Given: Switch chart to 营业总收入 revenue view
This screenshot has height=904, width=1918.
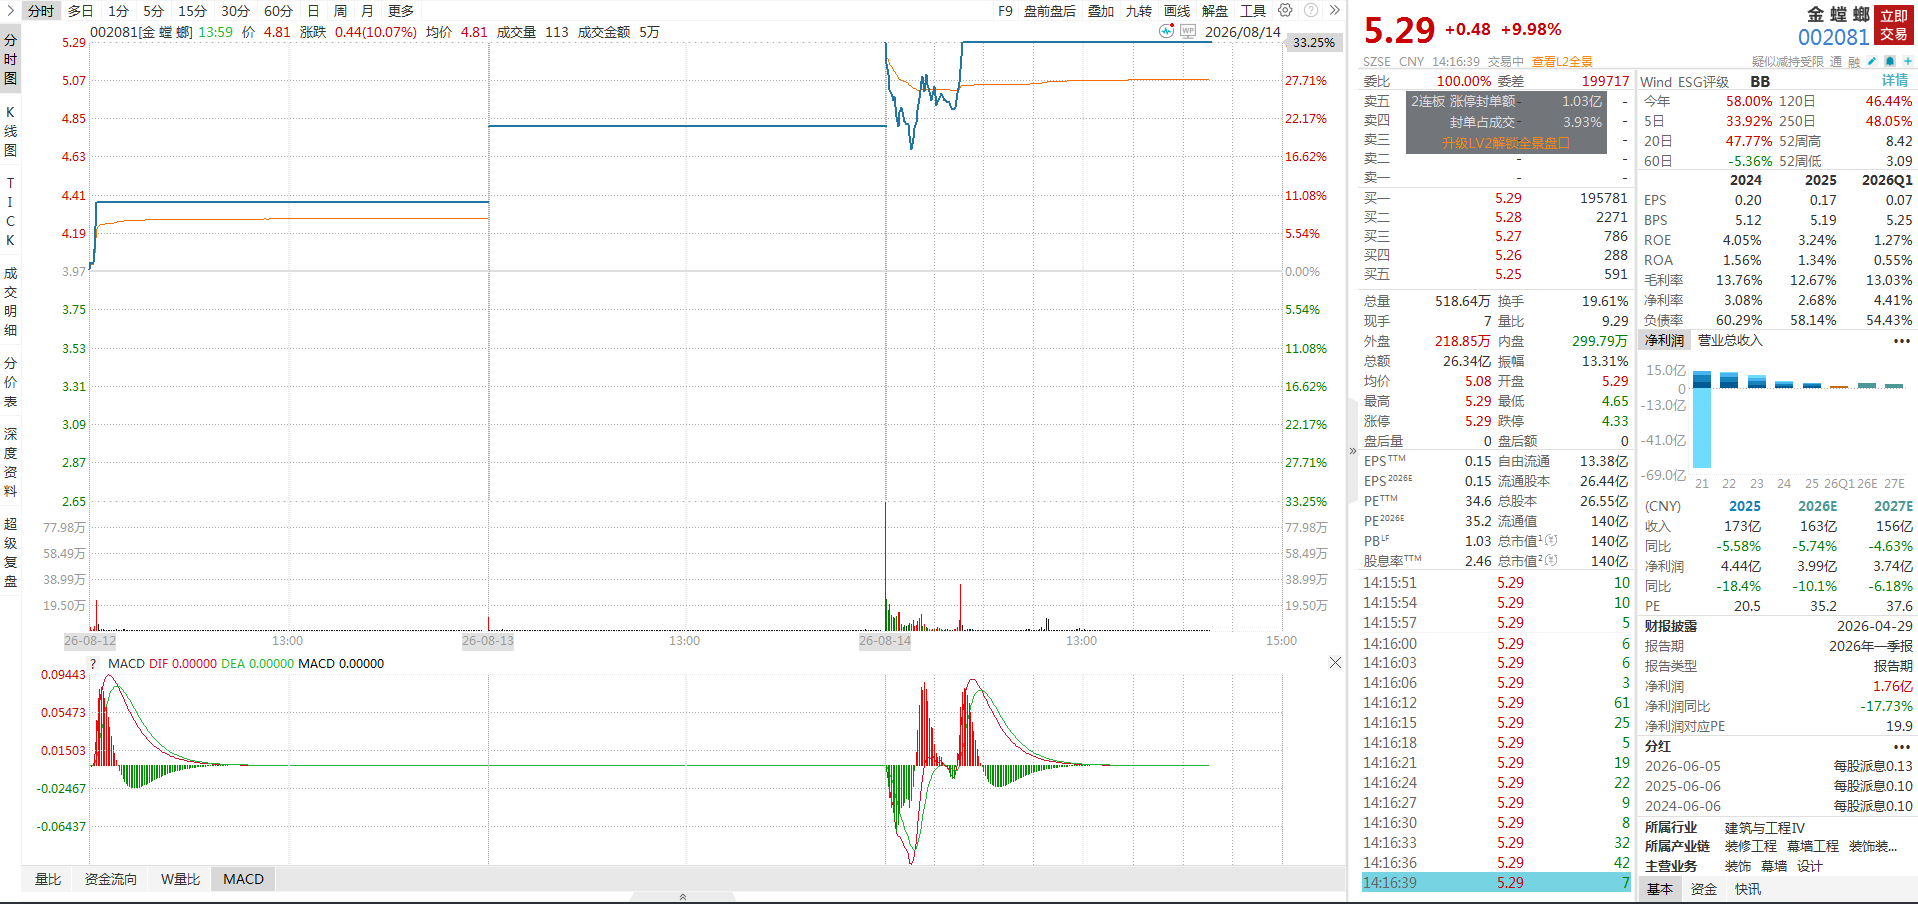Looking at the screenshot, I should 1730,341.
